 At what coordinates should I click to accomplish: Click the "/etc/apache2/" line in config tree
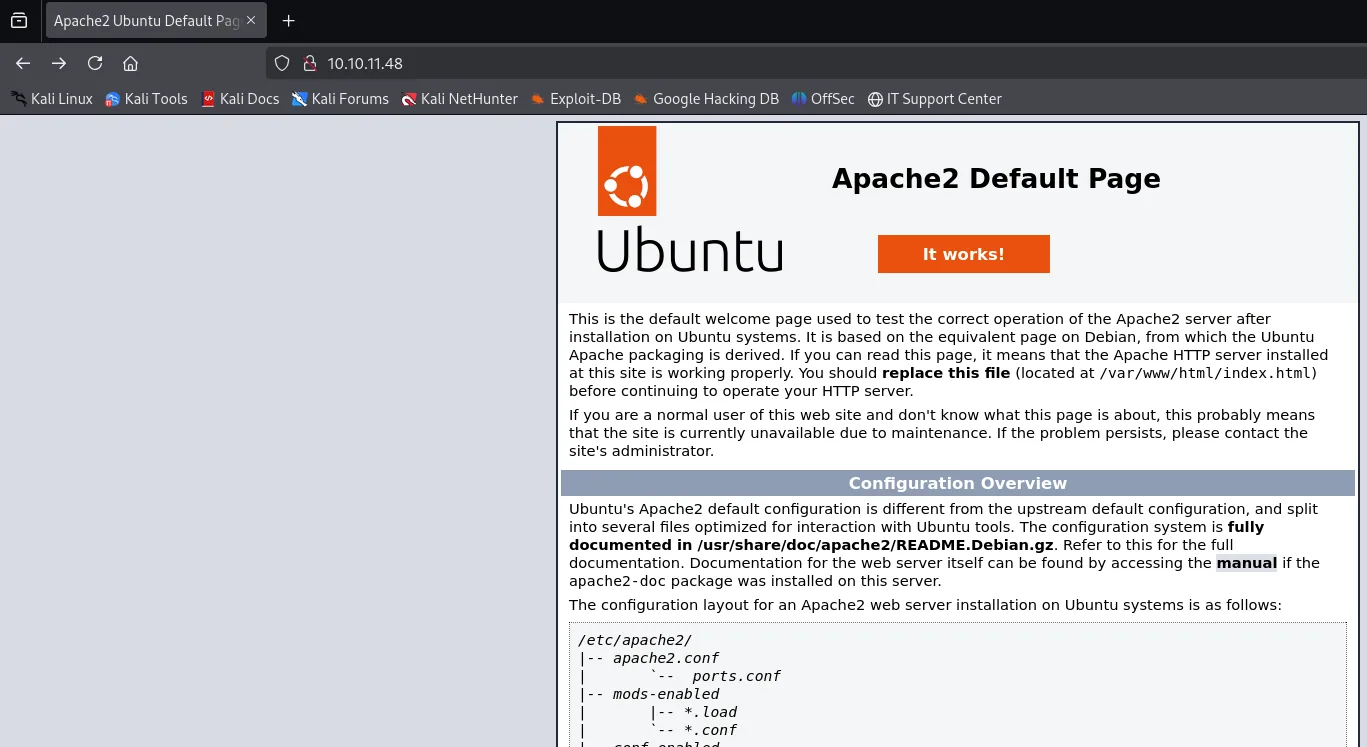[x=635, y=640]
